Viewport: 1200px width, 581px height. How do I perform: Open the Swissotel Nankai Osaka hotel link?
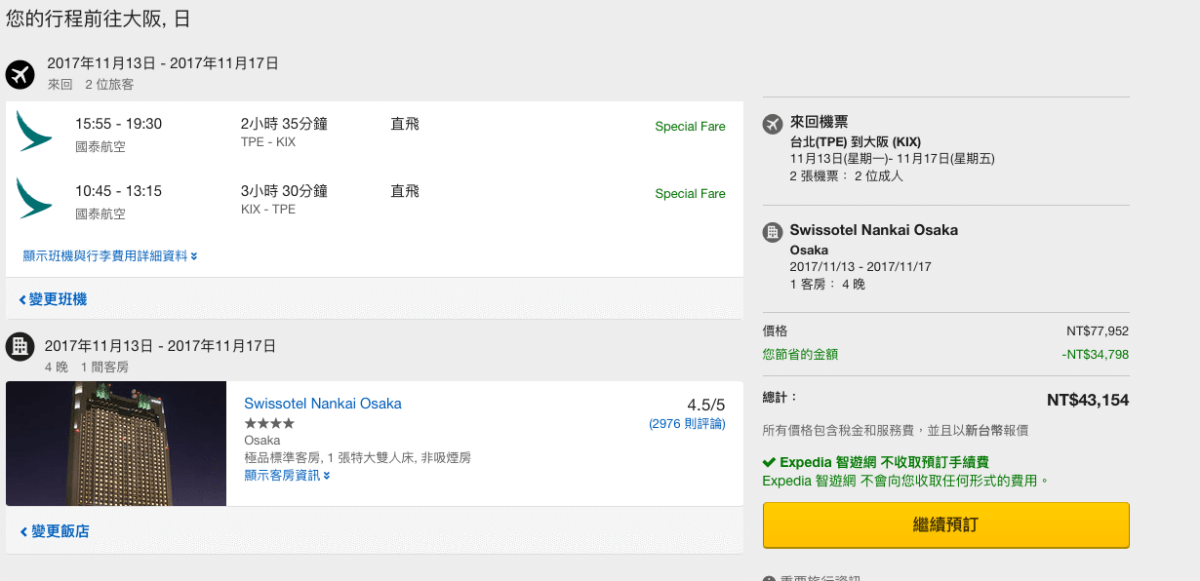click(x=323, y=404)
